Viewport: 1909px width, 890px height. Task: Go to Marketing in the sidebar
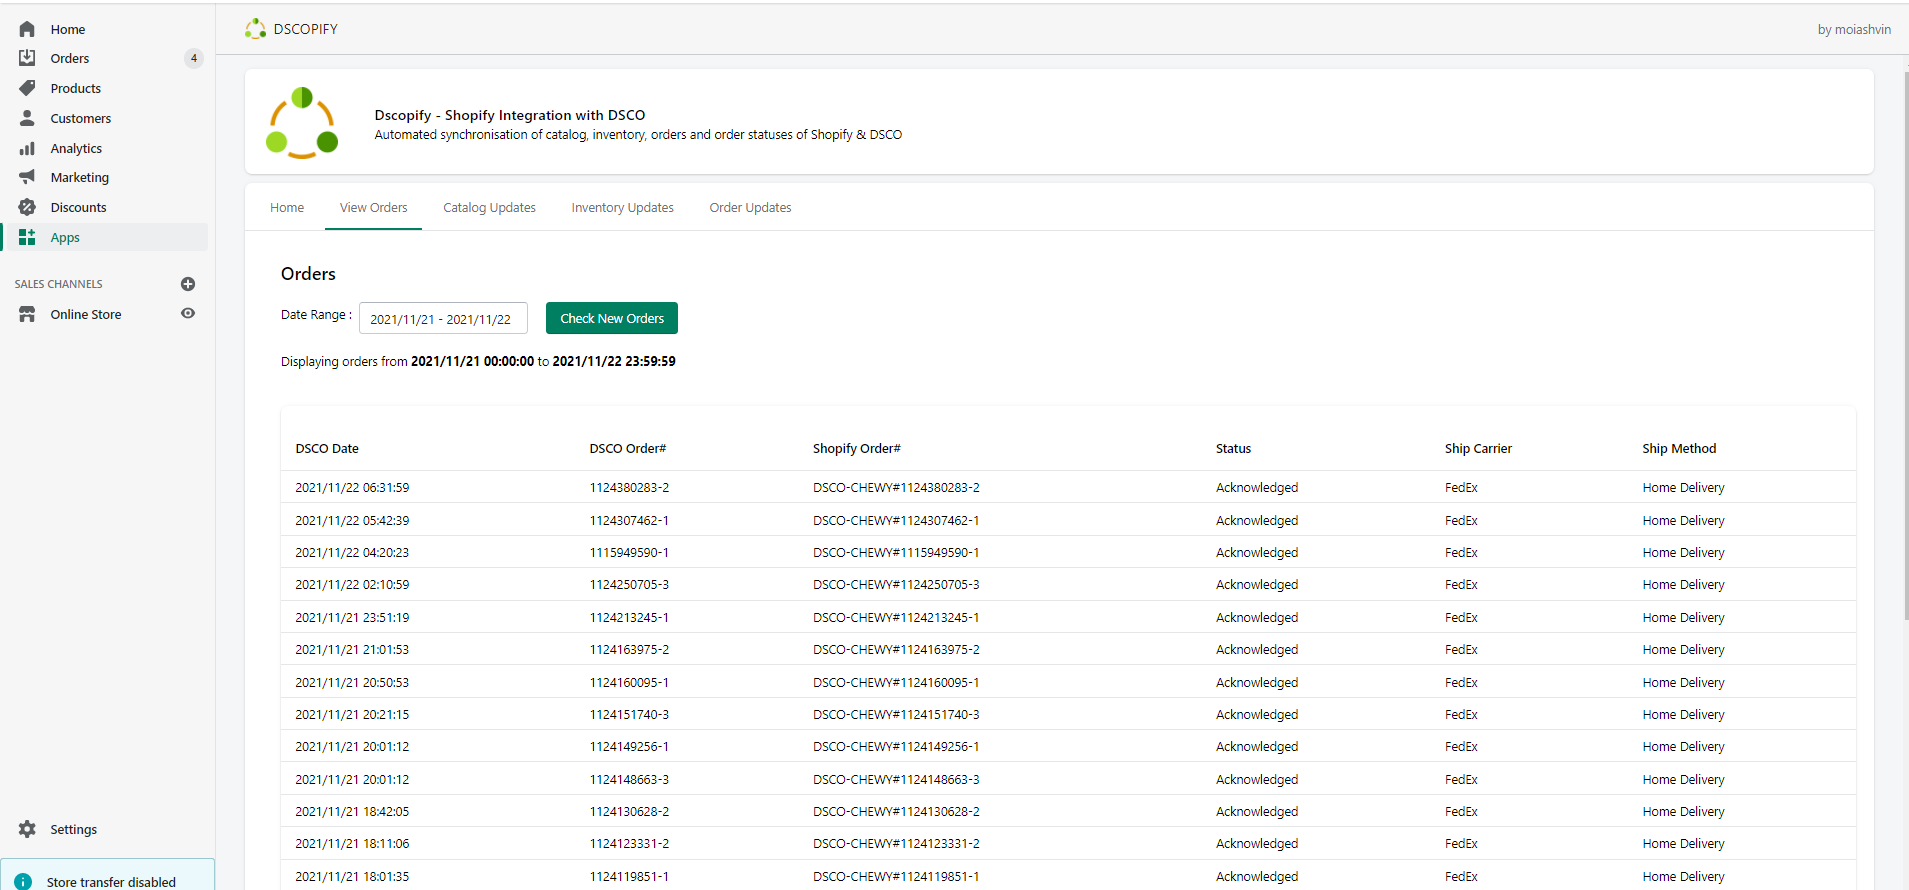[80, 177]
